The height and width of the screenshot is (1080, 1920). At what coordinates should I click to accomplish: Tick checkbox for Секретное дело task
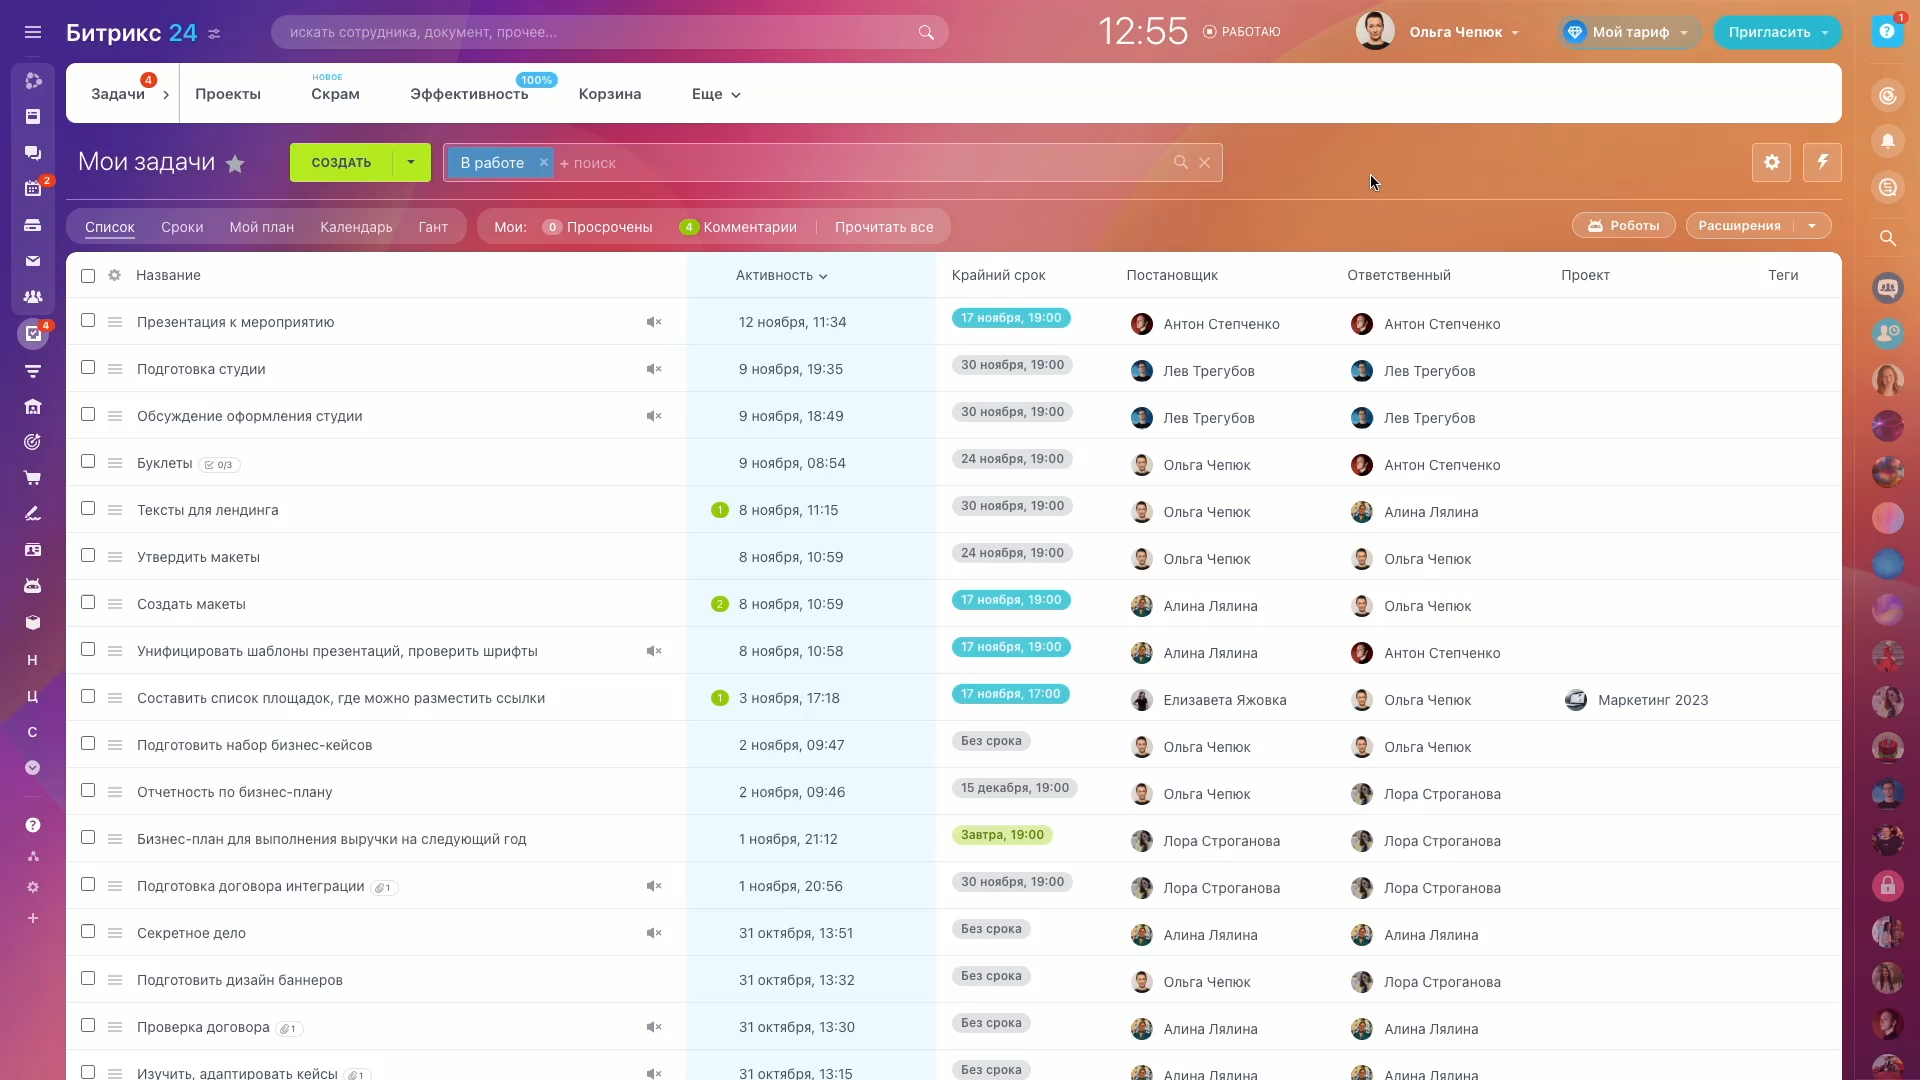[88, 932]
